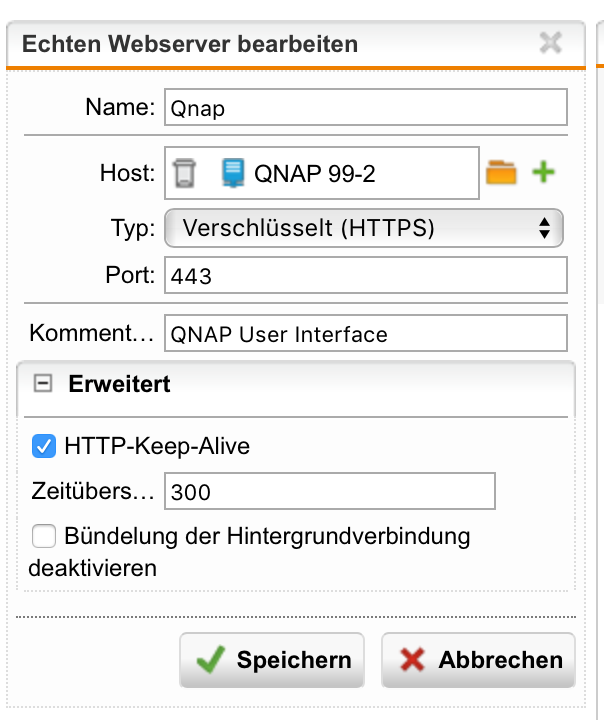Select the QNAP 99-2 host name text
Viewport: 604px width, 720px height.
pyautogui.click(x=315, y=174)
